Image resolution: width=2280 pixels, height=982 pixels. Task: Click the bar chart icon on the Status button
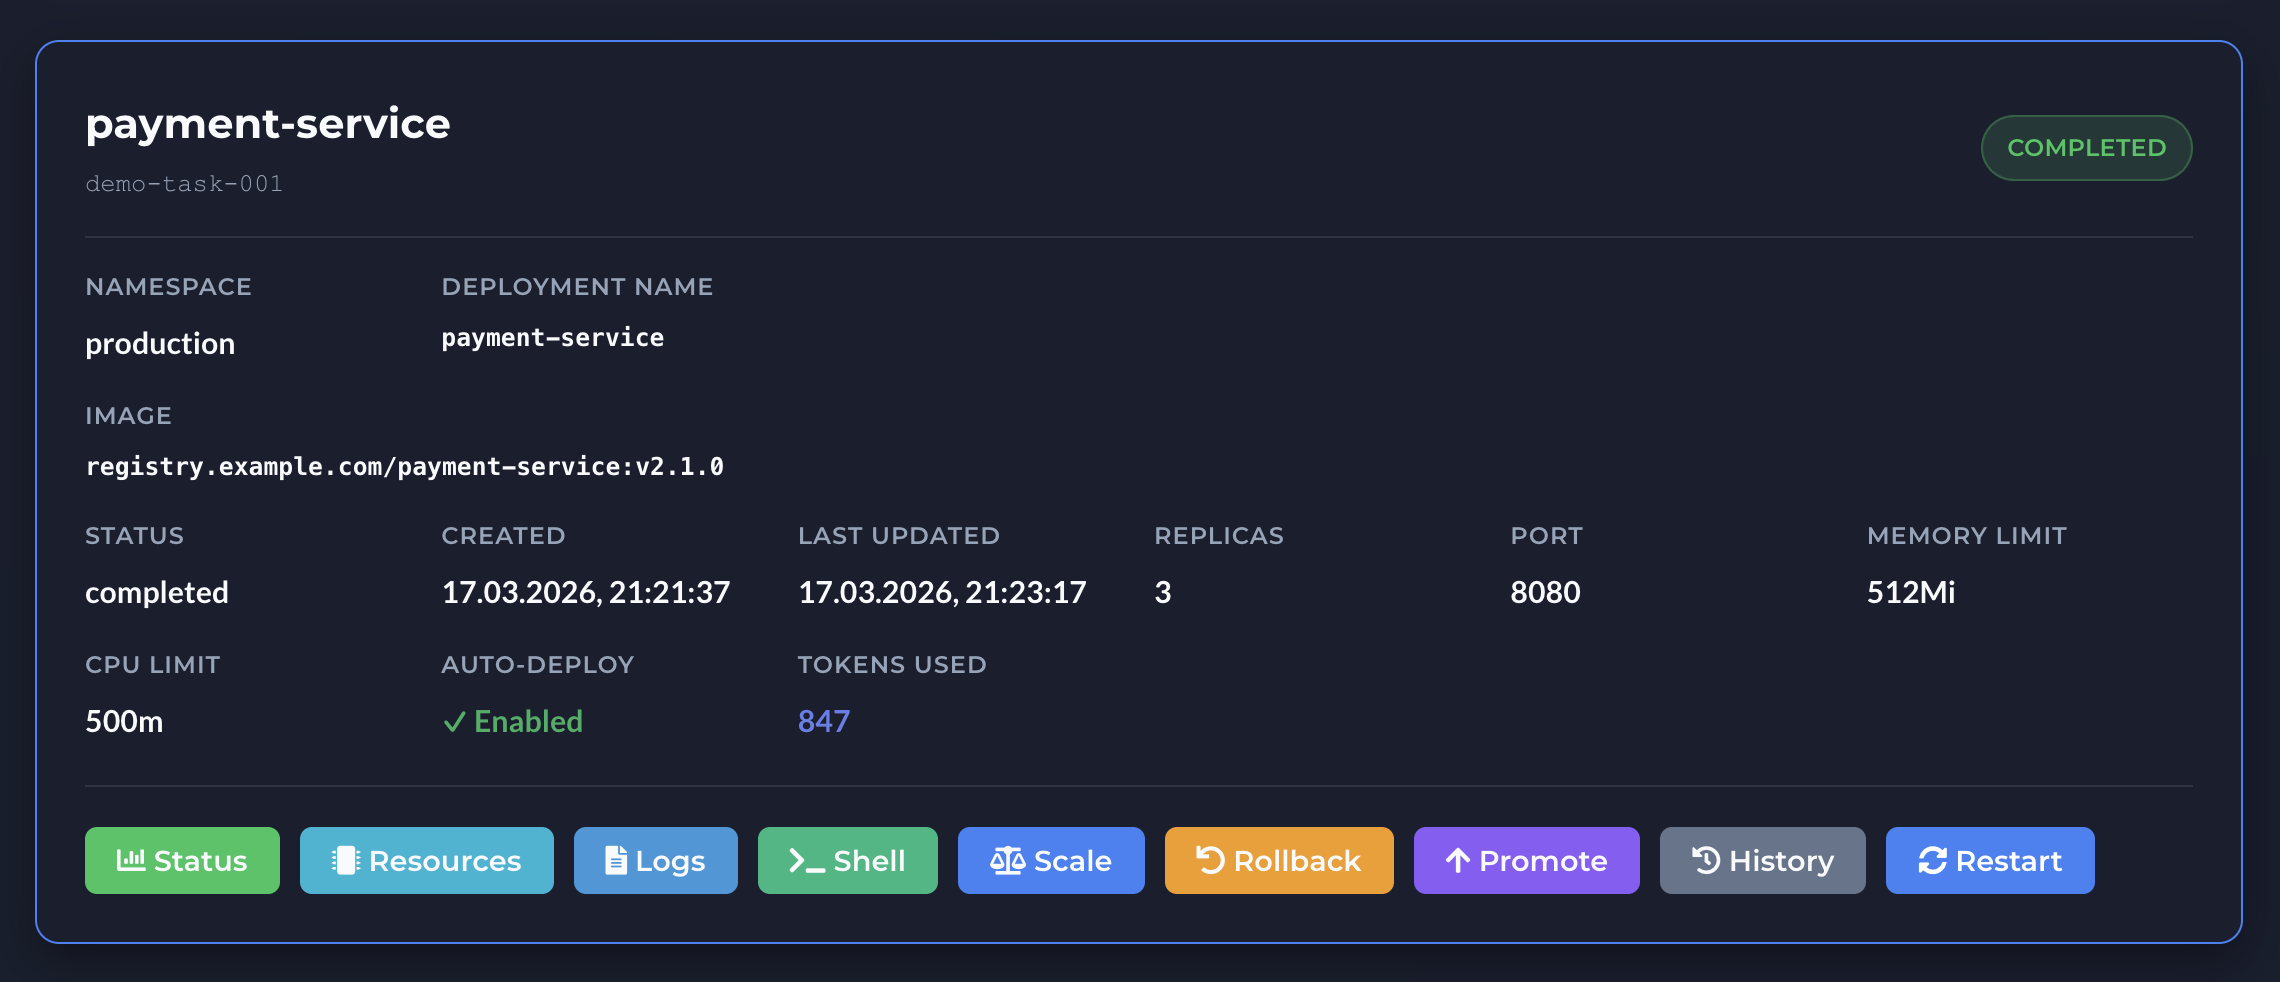[x=128, y=859]
